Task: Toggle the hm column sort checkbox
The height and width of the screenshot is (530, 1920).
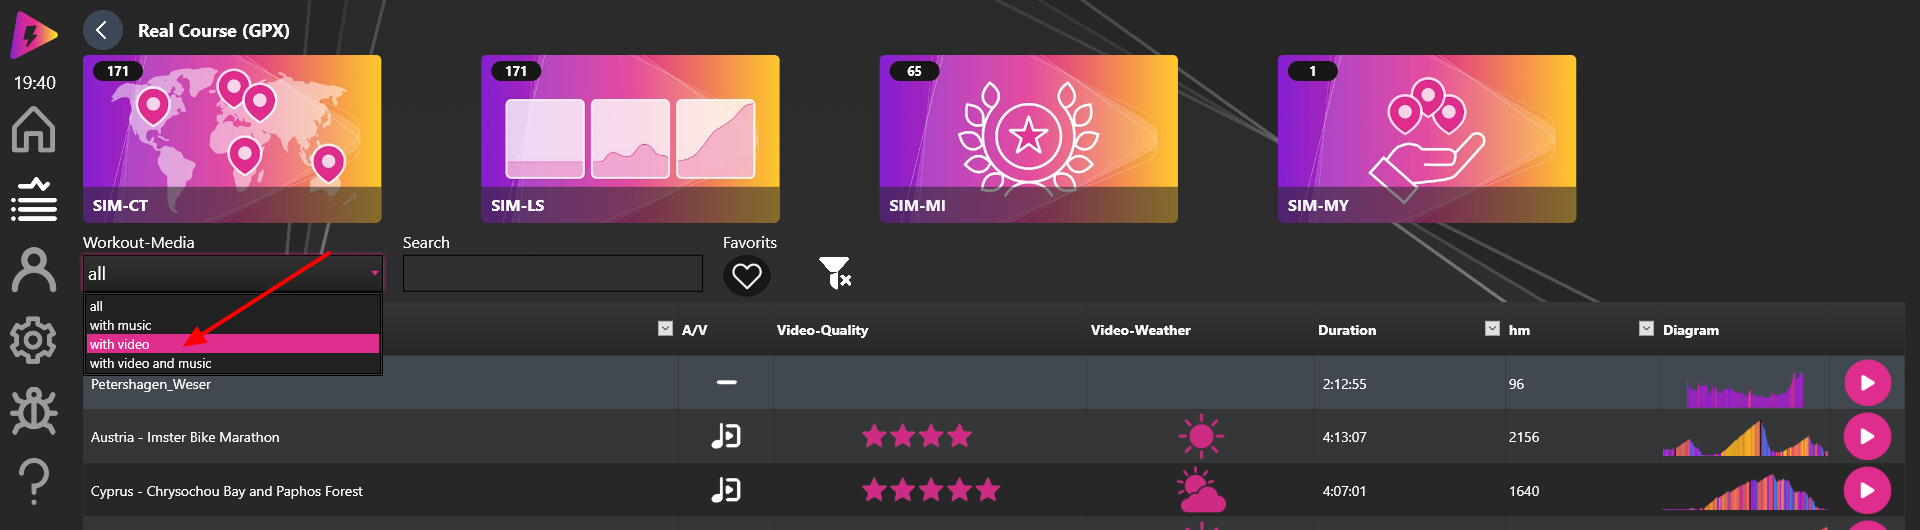Action: click(1492, 329)
